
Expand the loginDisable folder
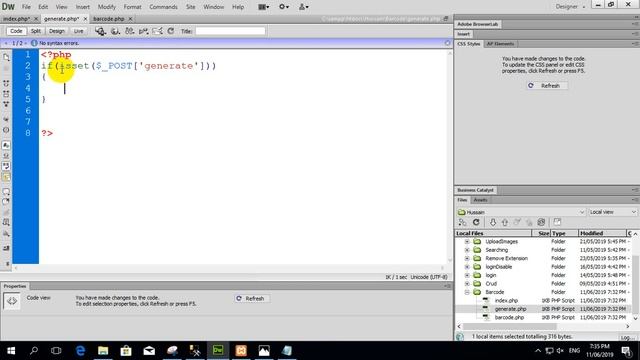click(x=467, y=267)
